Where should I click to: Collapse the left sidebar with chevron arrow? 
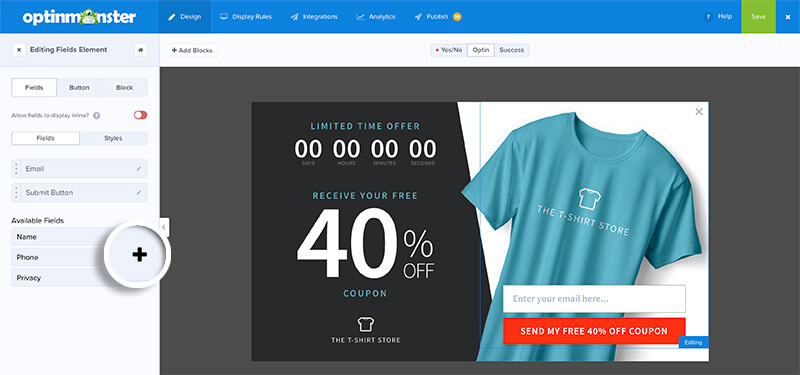pyautogui.click(x=164, y=228)
